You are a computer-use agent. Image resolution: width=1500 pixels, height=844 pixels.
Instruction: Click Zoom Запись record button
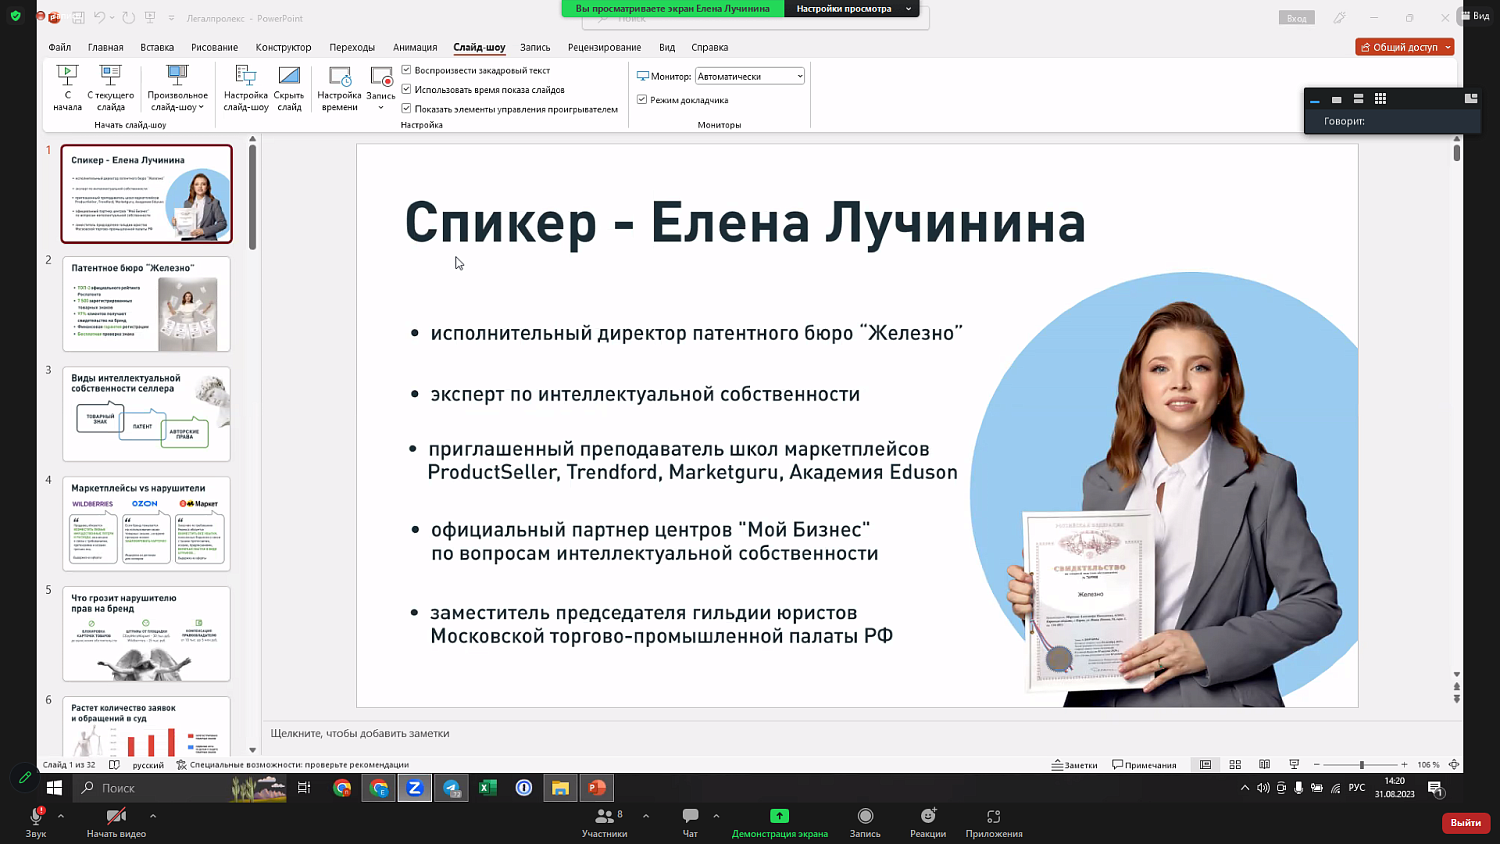(x=865, y=823)
